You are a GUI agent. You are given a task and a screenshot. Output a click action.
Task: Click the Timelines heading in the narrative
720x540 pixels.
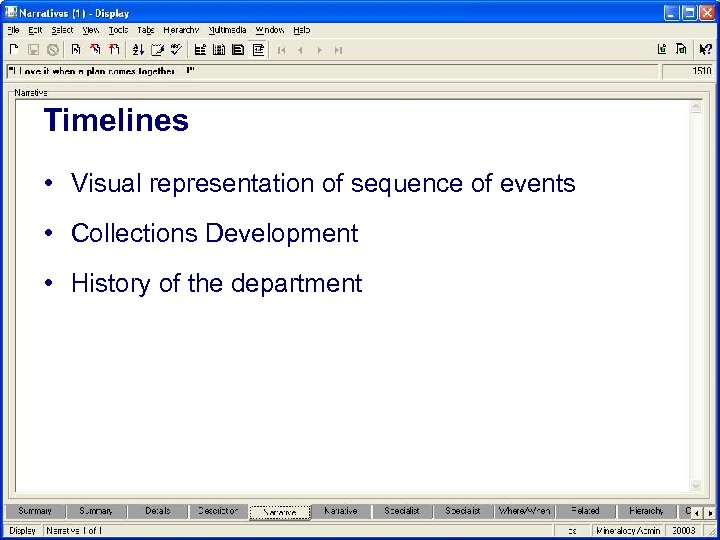[x=116, y=120]
